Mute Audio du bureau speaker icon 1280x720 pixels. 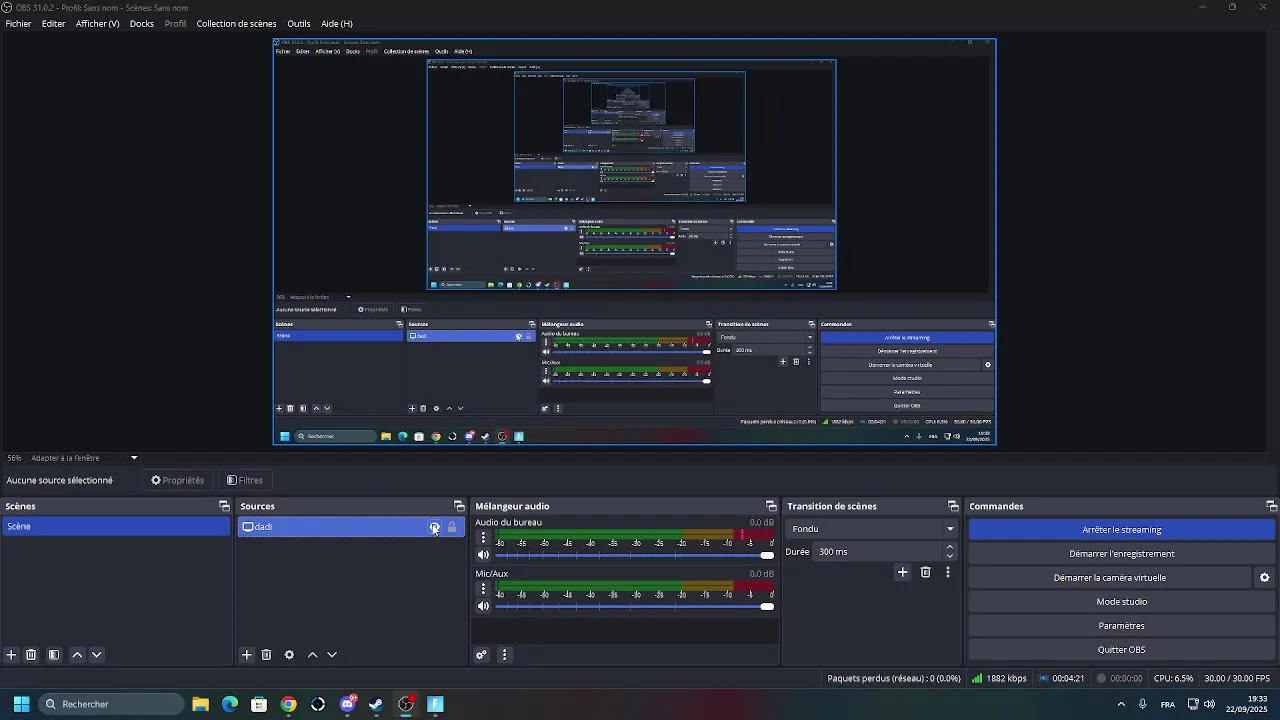pyautogui.click(x=484, y=555)
